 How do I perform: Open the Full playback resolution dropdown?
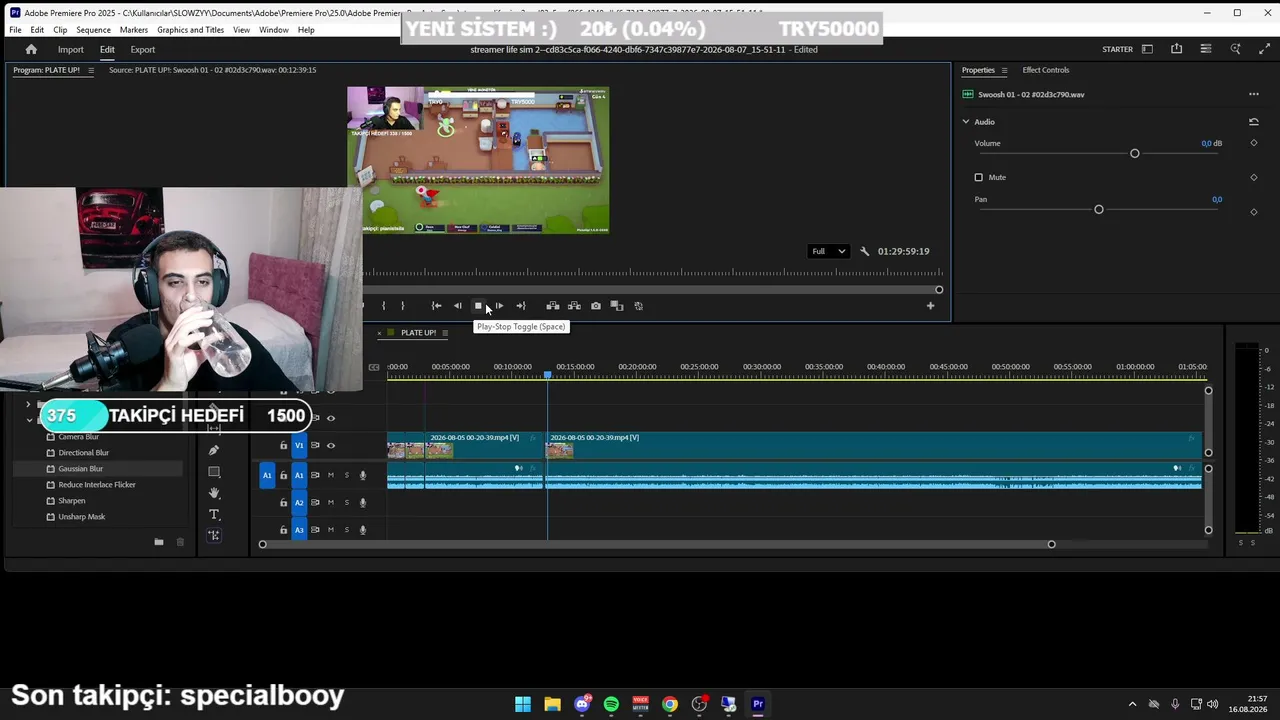coord(829,251)
